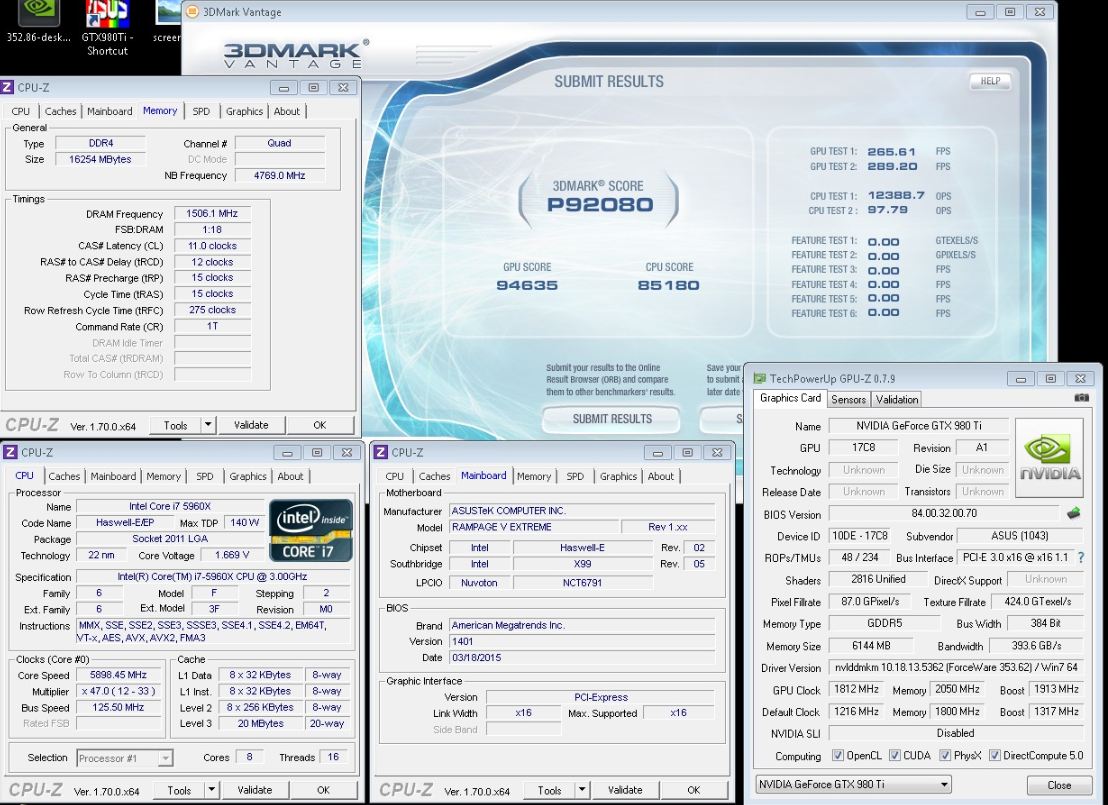Click the Core Speed value 5898.45 MHz
The height and width of the screenshot is (805, 1108).
118,675
